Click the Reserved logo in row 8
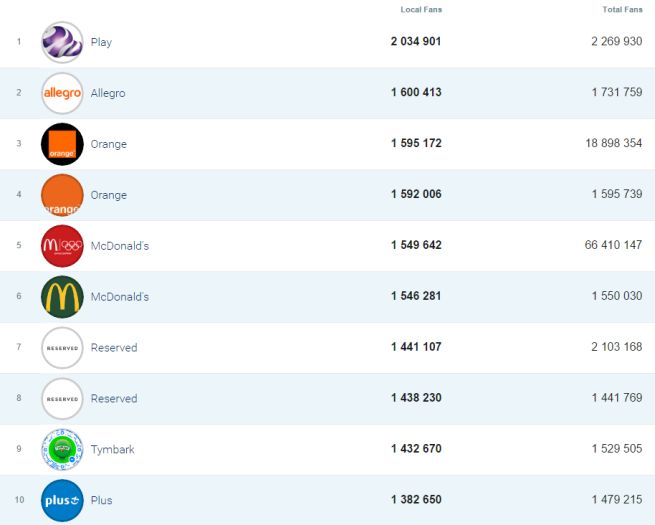This screenshot has width=655, height=525. tap(62, 399)
